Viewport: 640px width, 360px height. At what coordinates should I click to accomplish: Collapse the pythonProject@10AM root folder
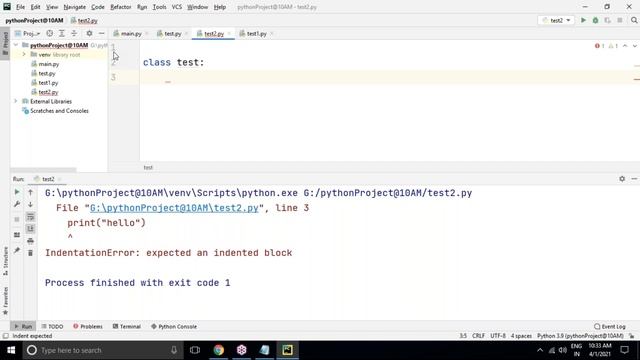[x=16, y=45]
